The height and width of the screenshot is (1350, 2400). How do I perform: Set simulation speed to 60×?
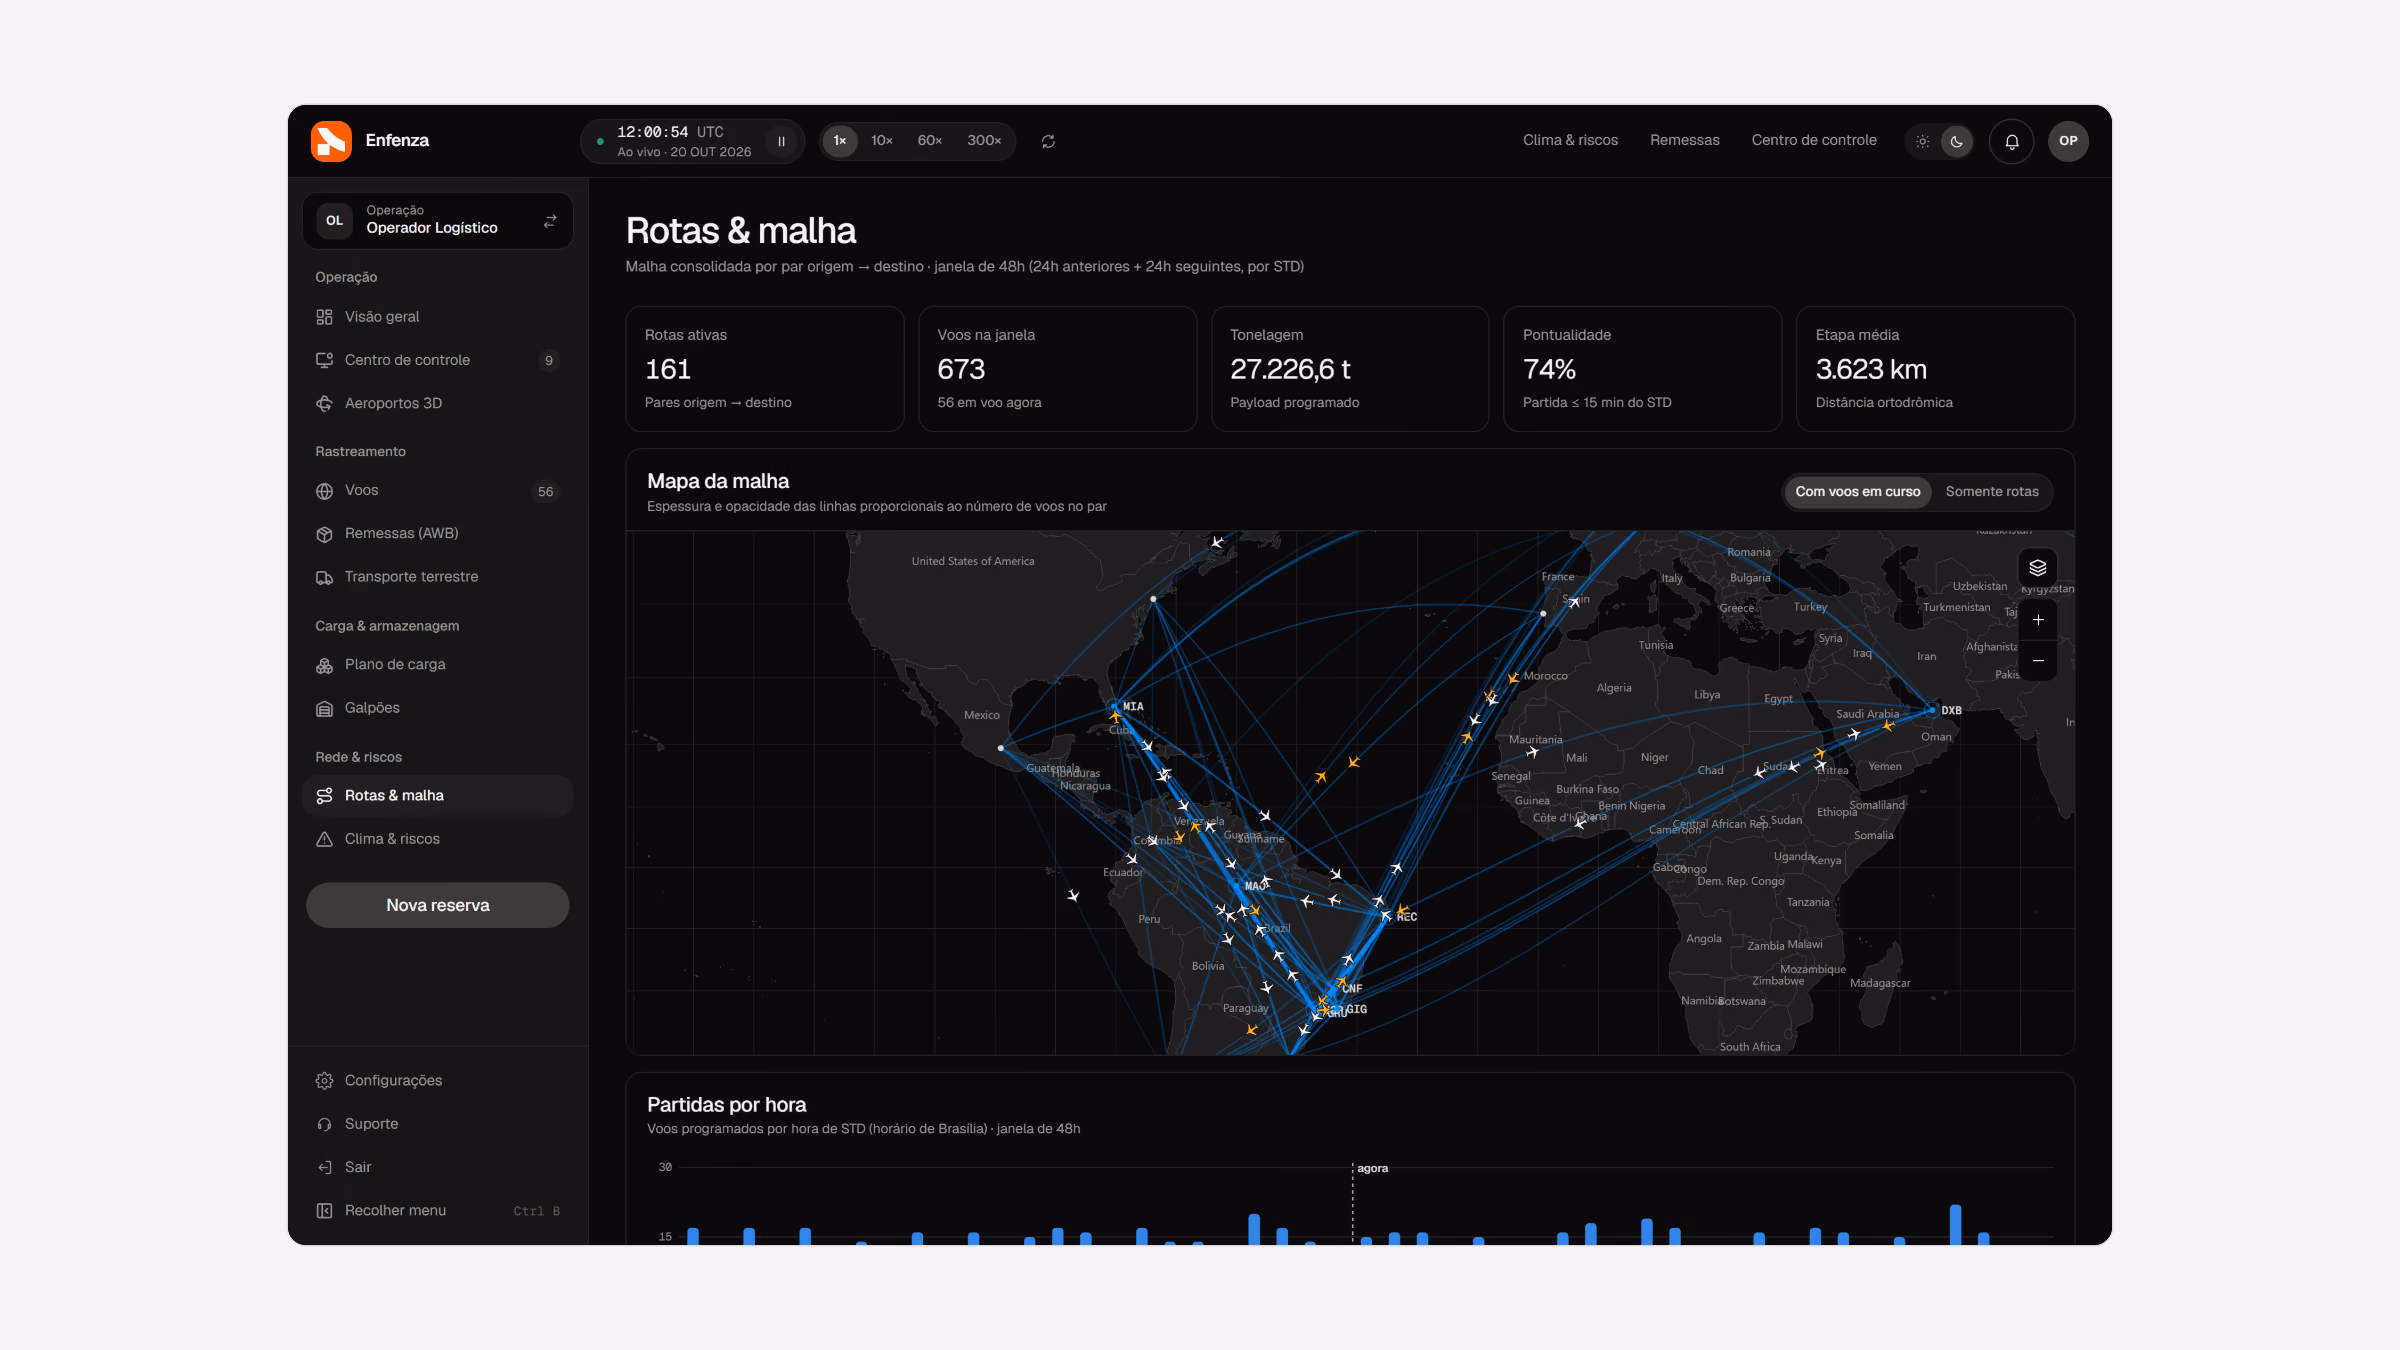click(930, 141)
